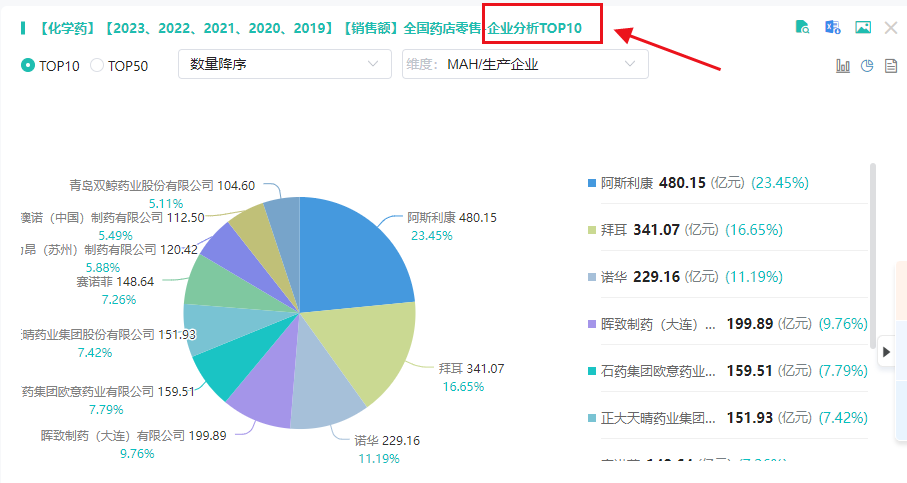
Task: Click pie label 青岛双鲸药业股份有限公司 104.60
Action: [162, 186]
